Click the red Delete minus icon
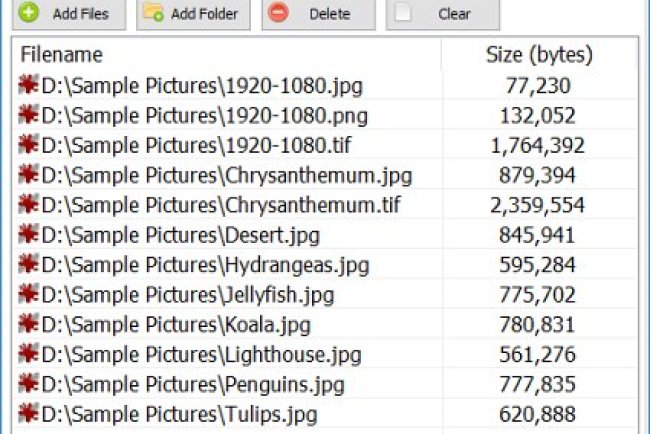The height and width of the screenshot is (434, 650). 279,14
